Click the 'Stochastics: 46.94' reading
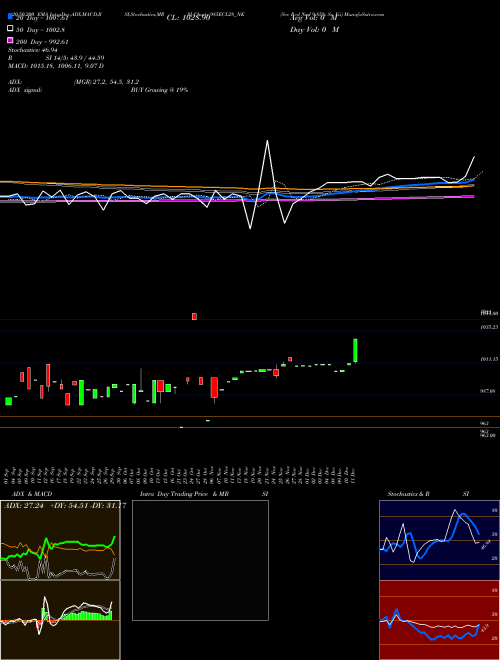The height and width of the screenshot is (660, 500). click(32, 50)
